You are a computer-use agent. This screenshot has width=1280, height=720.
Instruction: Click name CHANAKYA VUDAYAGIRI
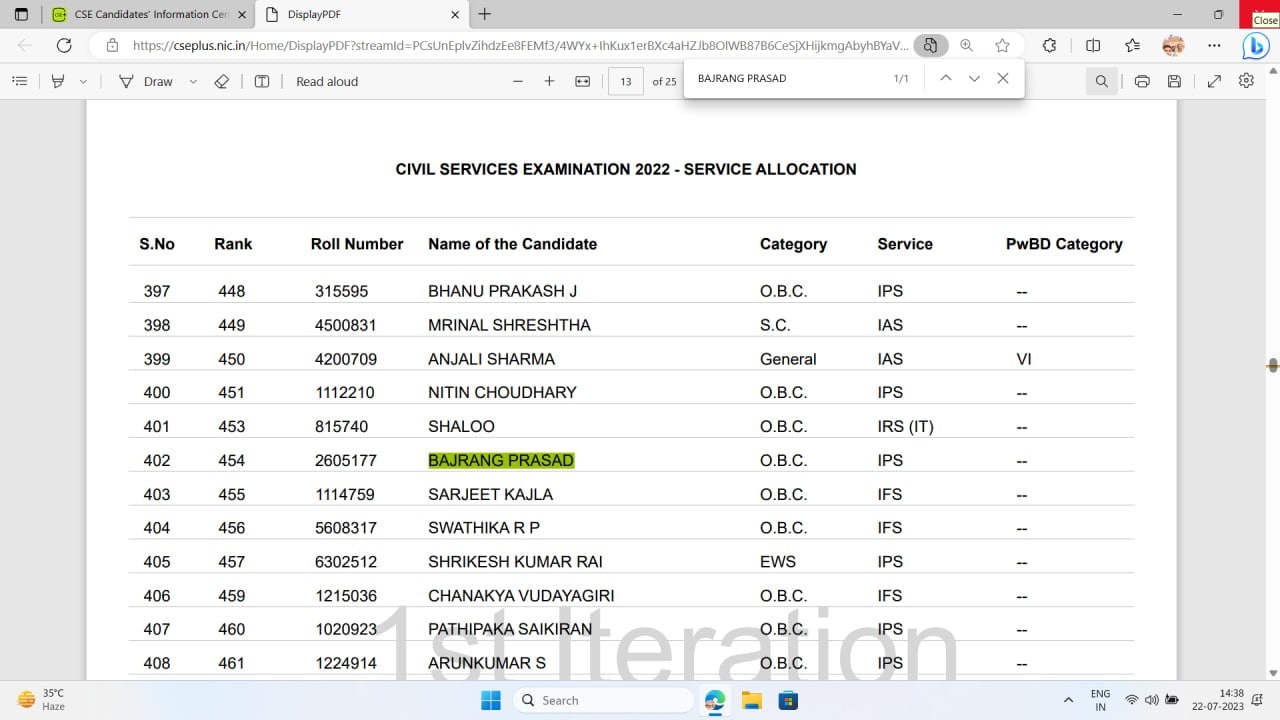pos(521,596)
